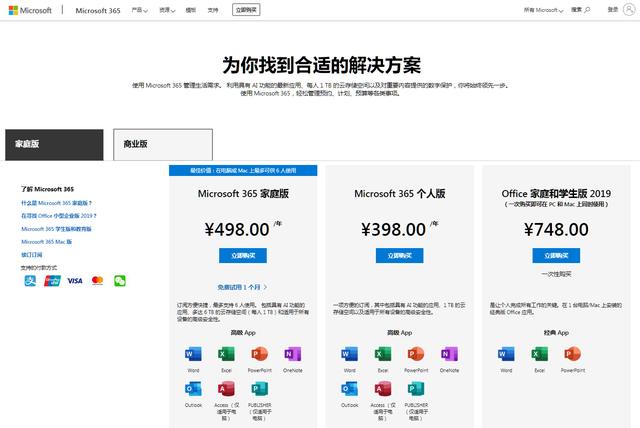Click the VISA payment icon
This screenshot has height=428, width=640.
click(75, 281)
